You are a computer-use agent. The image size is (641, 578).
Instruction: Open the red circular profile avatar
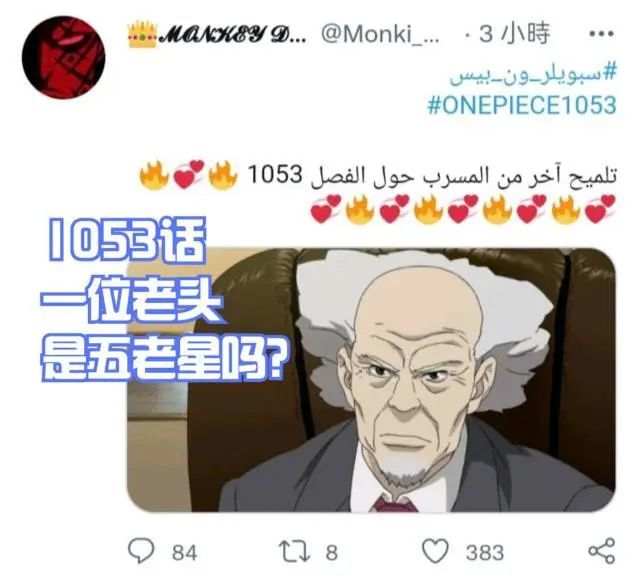point(63,58)
